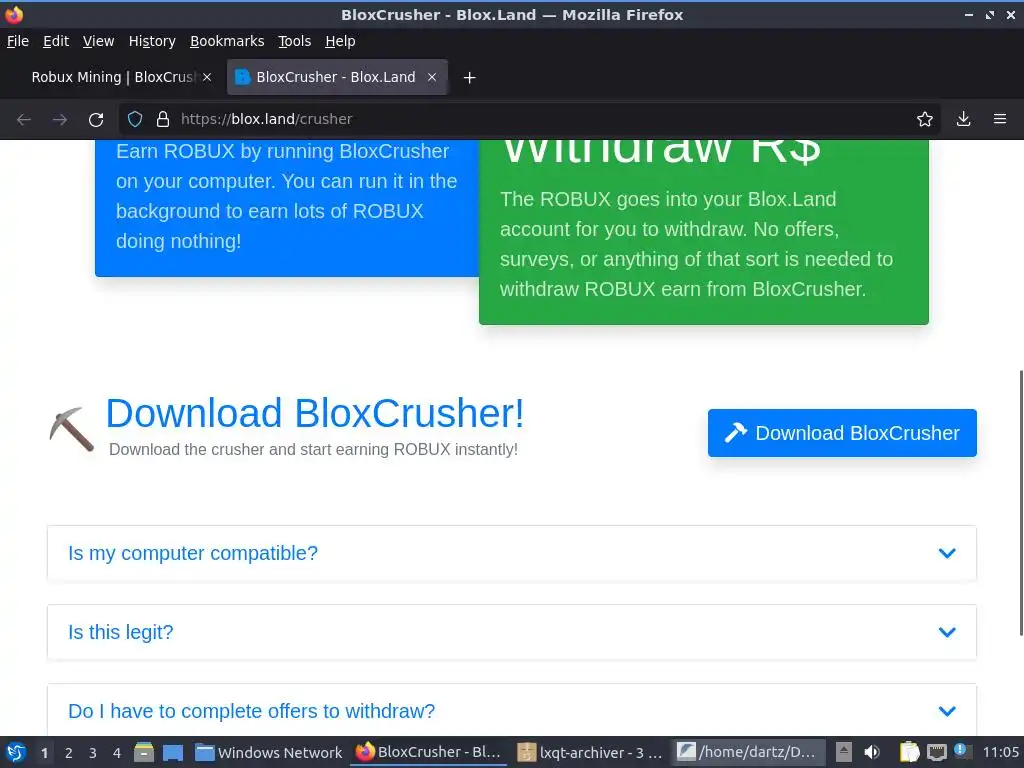Click the Download BloxCrusher button
1024x768 pixels.
[x=842, y=433]
